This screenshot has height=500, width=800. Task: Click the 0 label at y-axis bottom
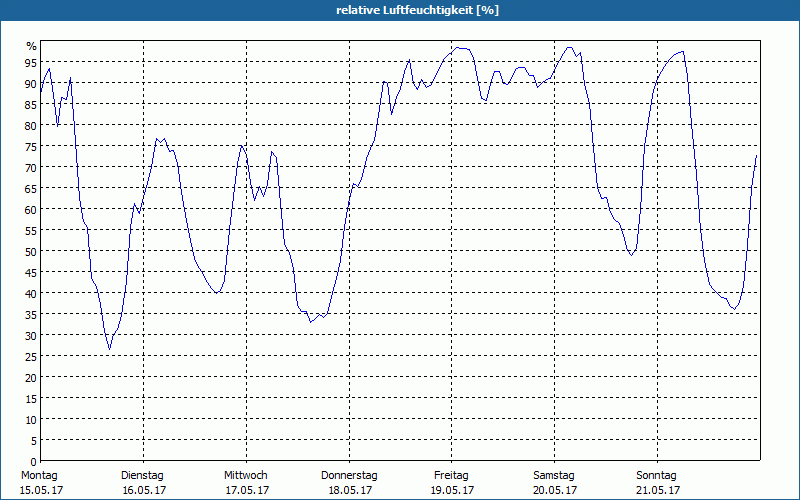[x=33, y=461]
